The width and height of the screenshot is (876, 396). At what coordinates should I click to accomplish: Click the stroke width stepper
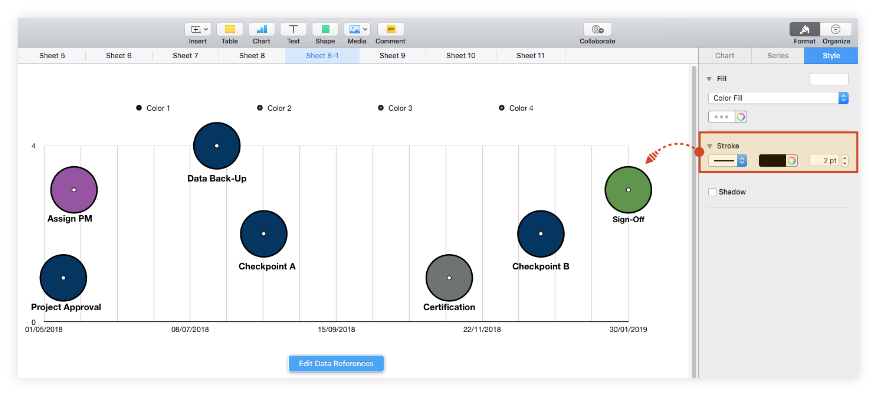pos(844,161)
